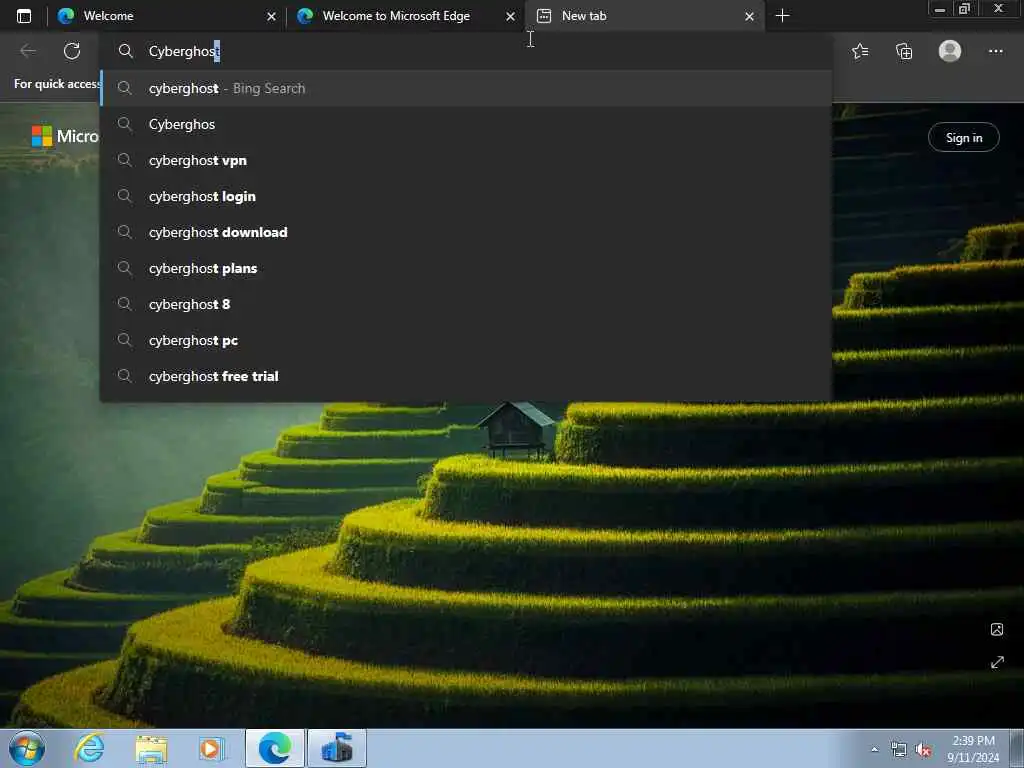The width and height of the screenshot is (1024, 768).
Task: Choose 'cyberghost - Bing Search' suggestion
Action: [x=466, y=88]
